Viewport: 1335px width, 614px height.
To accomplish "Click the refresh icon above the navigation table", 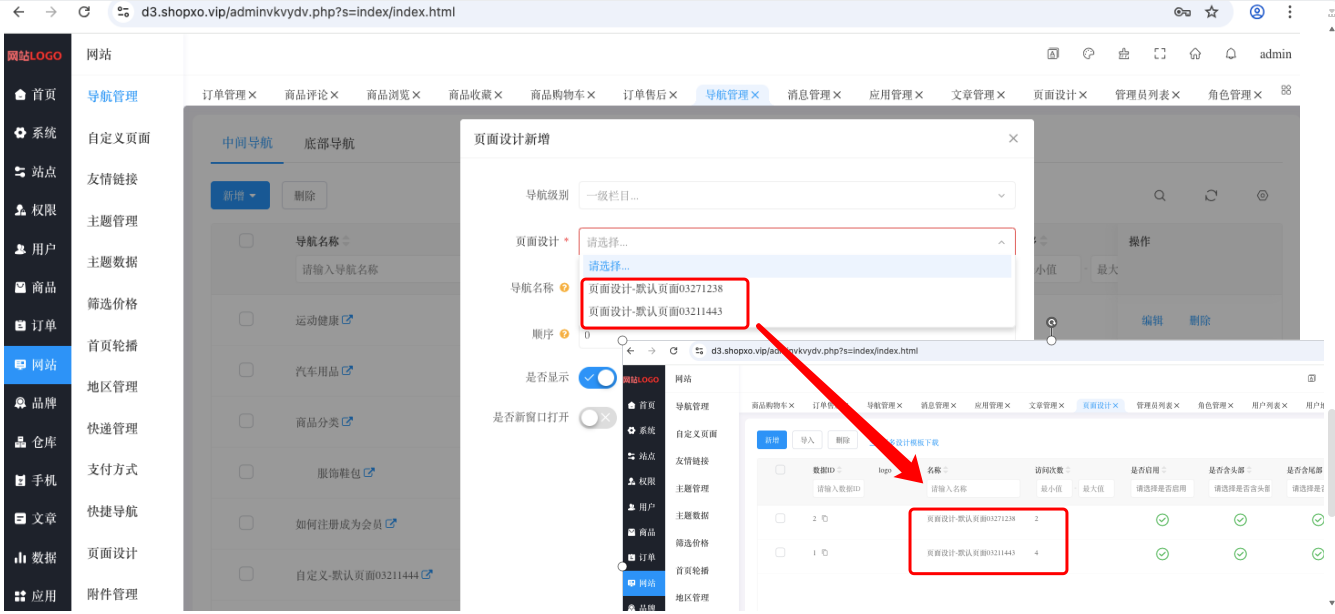I will [x=1211, y=196].
